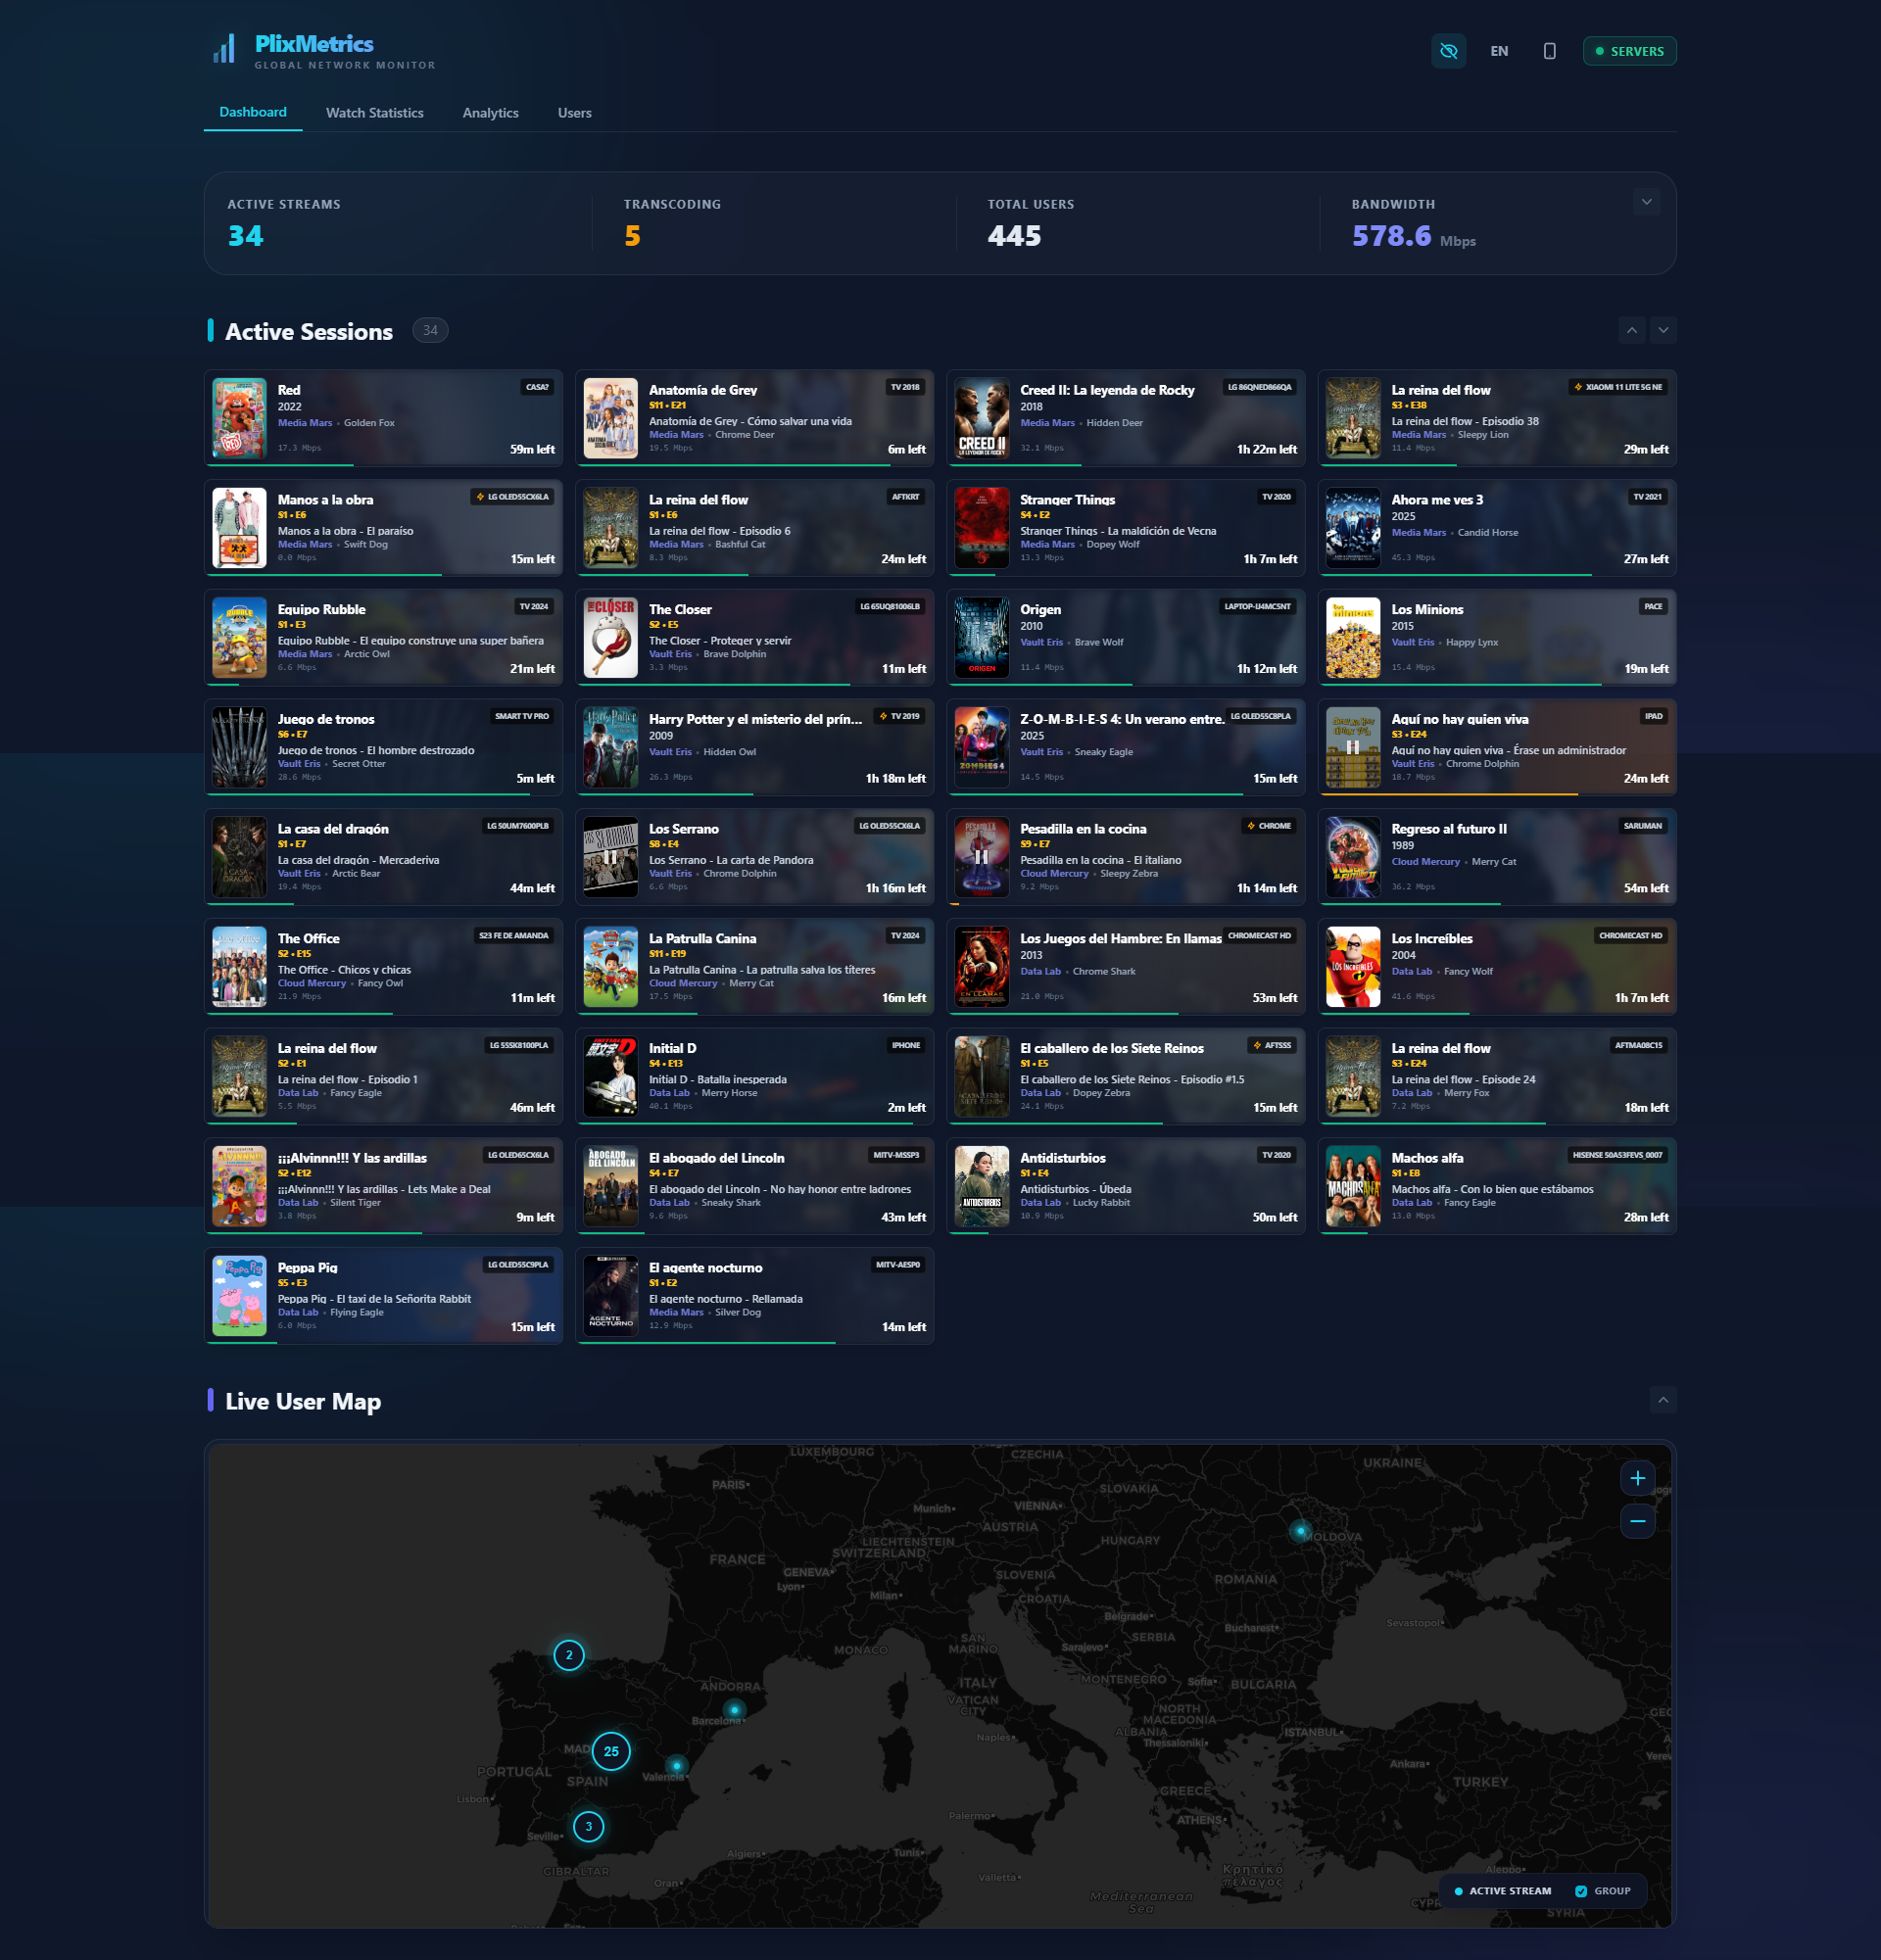Image resolution: width=1881 pixels, height=1960 pixels.
Task: Click the Bandwidth value 578.6
Action: pos(1391,236)
